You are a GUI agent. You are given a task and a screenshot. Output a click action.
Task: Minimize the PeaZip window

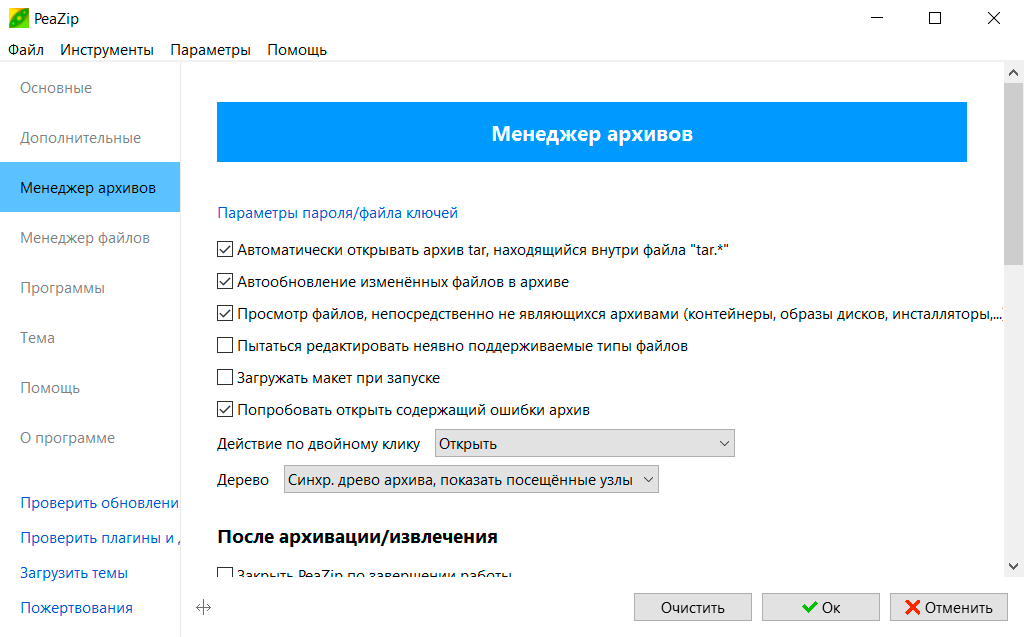click(x=877, y=18)
